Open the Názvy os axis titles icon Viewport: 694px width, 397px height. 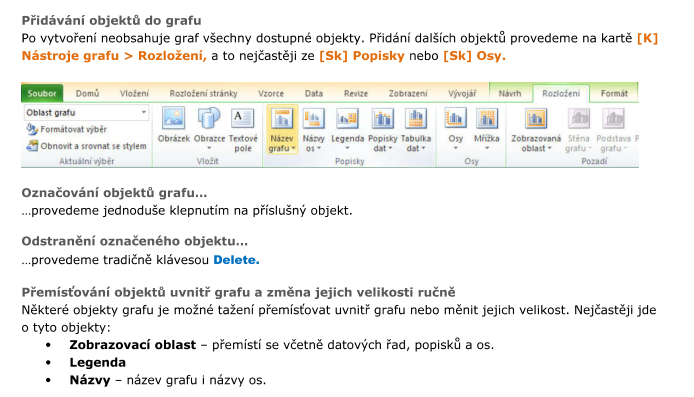pyautogui.click(x=313, y=119)
